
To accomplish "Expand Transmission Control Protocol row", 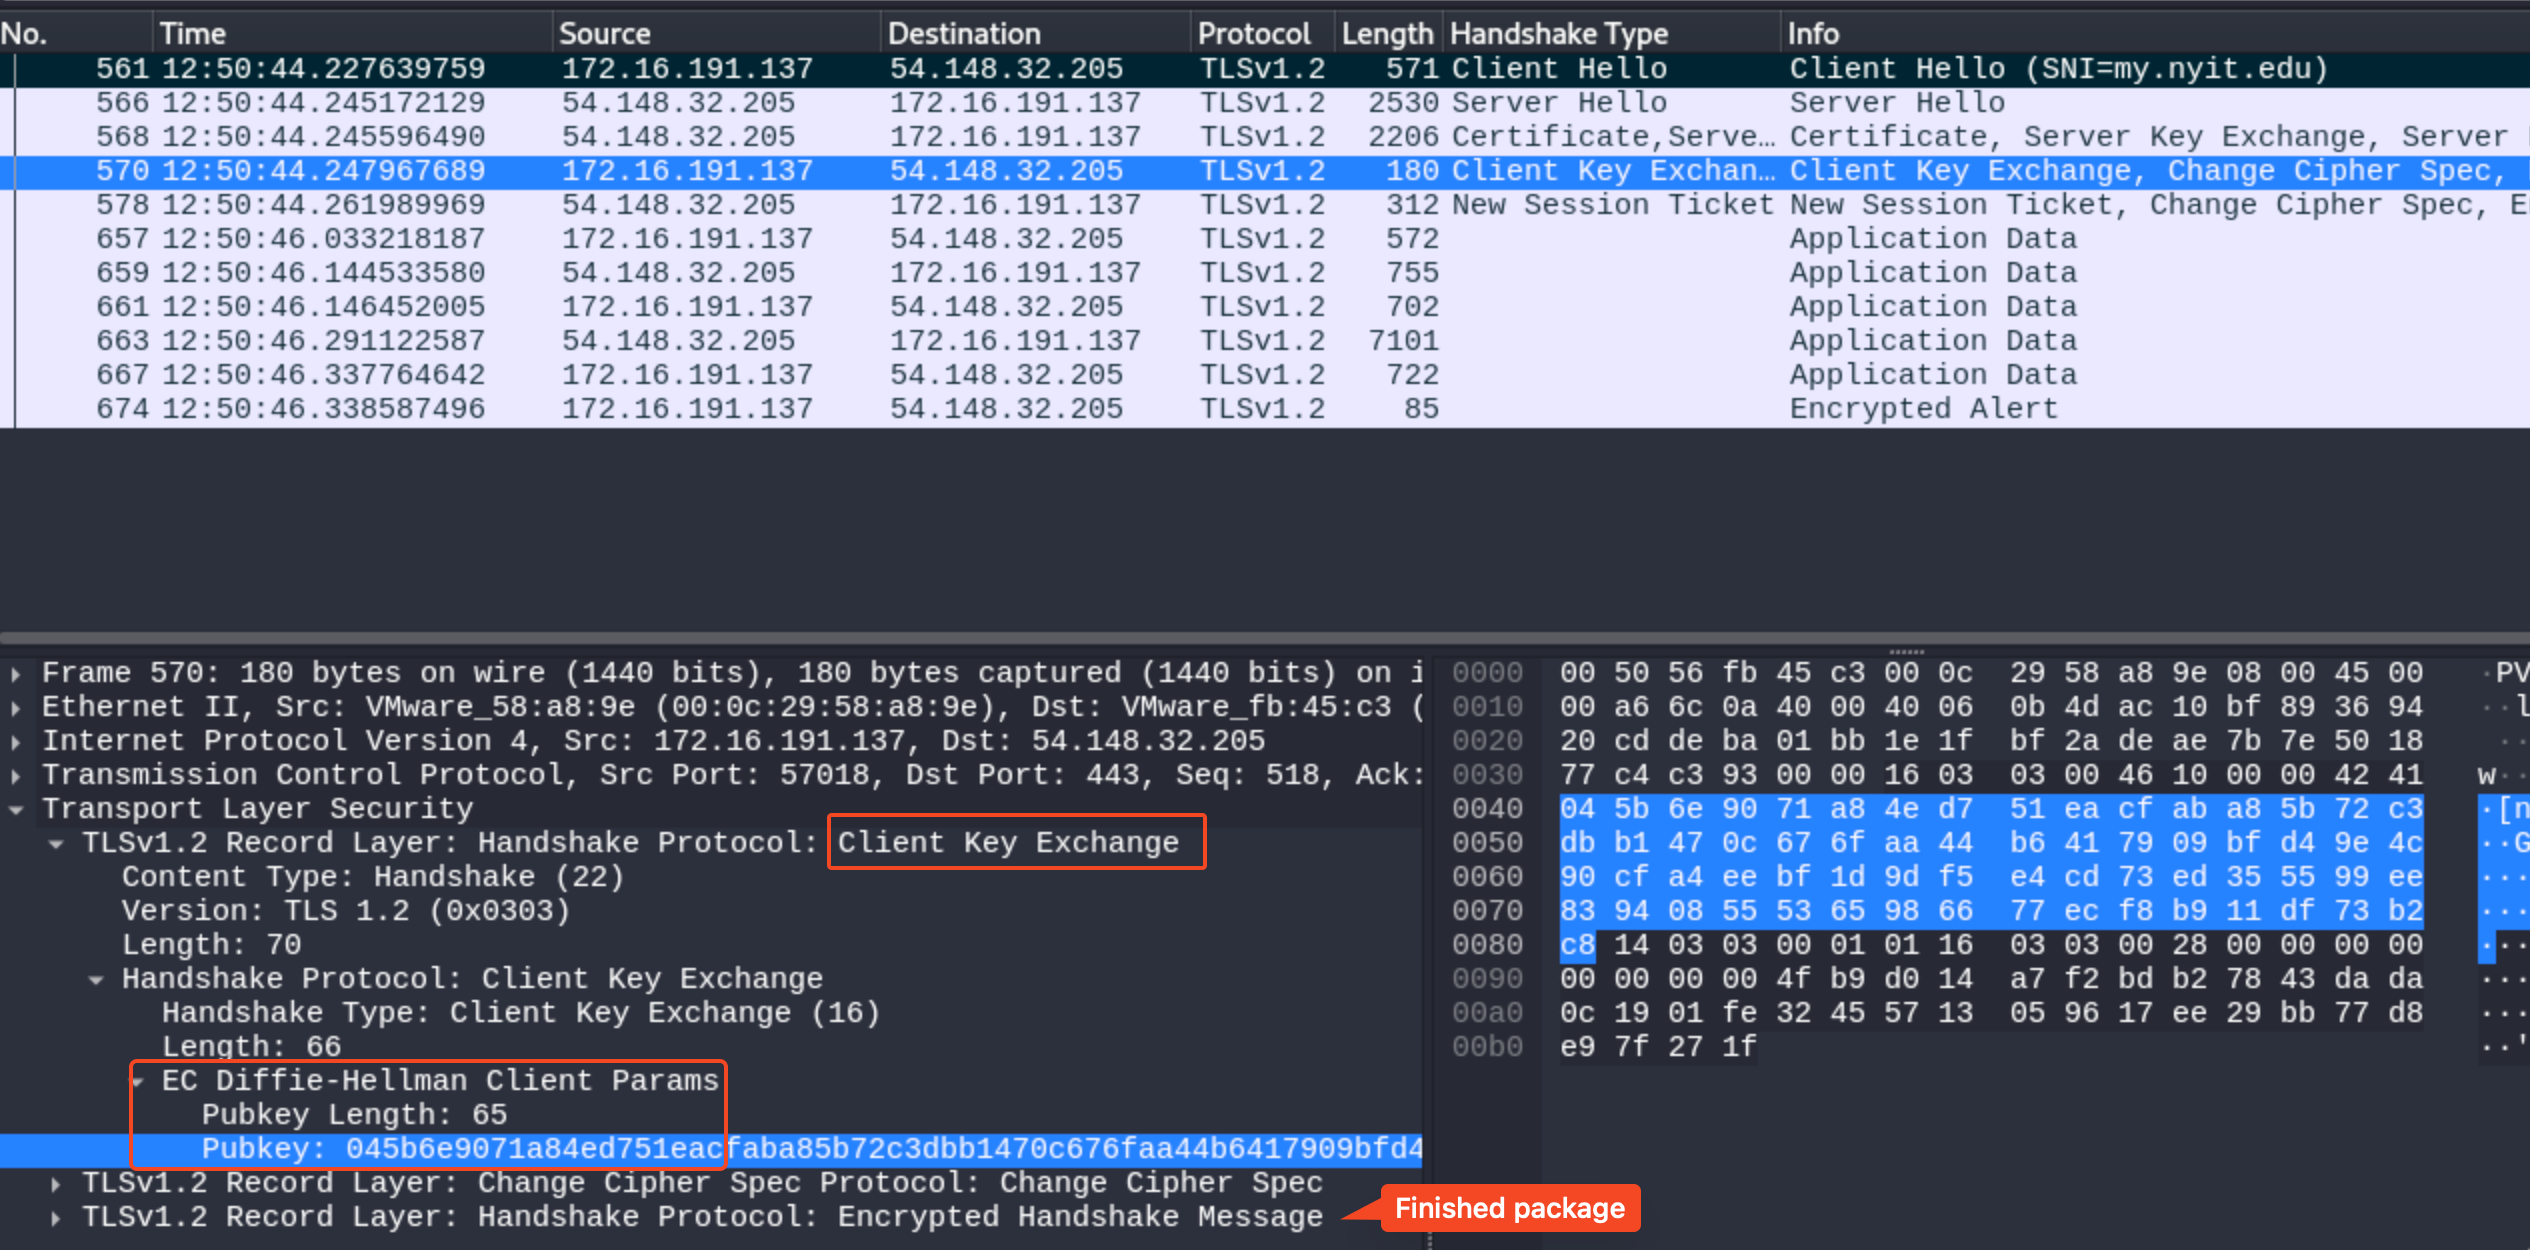I will click(x=16, y=776).
